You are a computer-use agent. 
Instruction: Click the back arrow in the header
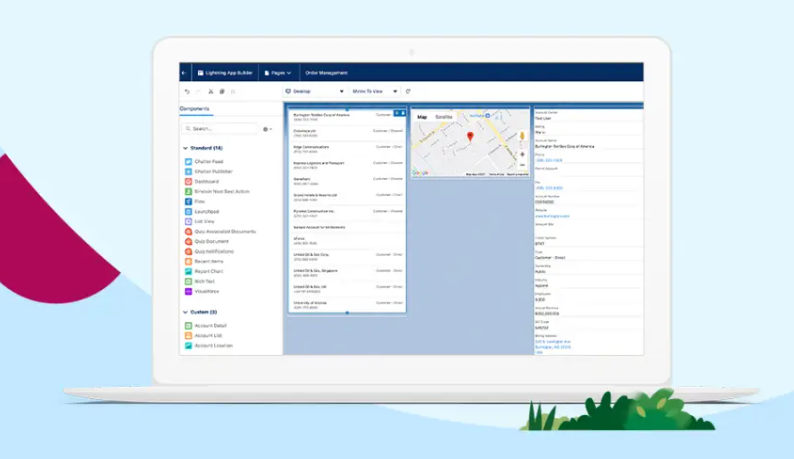(184, 73)
